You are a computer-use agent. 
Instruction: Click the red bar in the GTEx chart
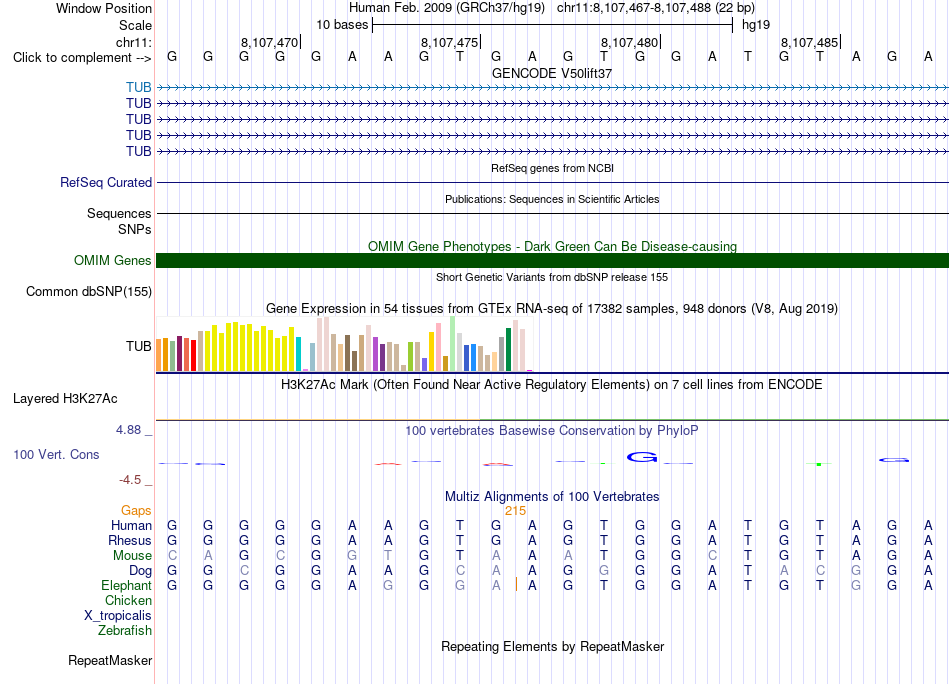pyautogui.click(x=193, y=355)
